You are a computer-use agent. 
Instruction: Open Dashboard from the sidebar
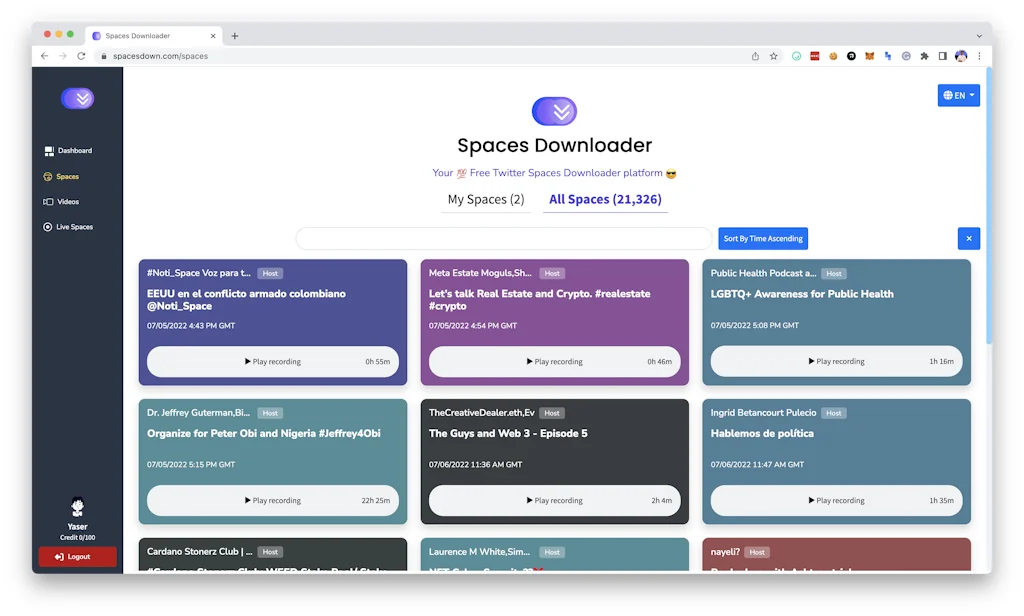coord(68,151)
